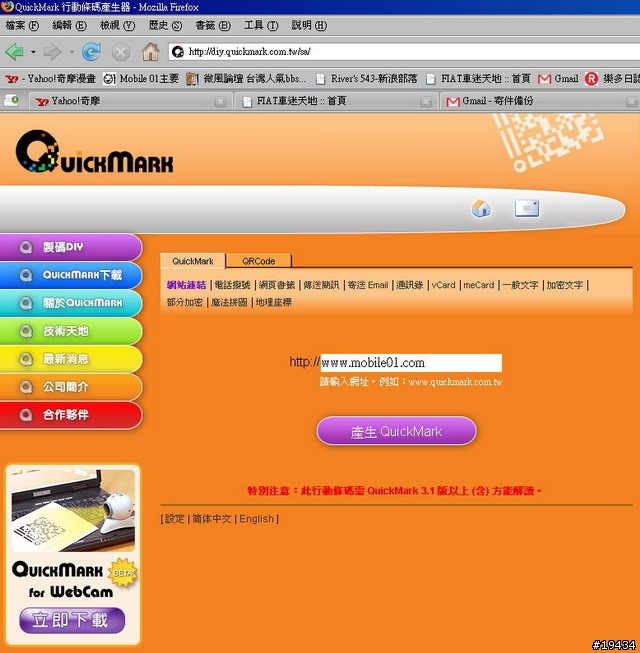This screenshot has width=640, height=653.
Task: Choose meCard code type
Action: click(478, 285)
